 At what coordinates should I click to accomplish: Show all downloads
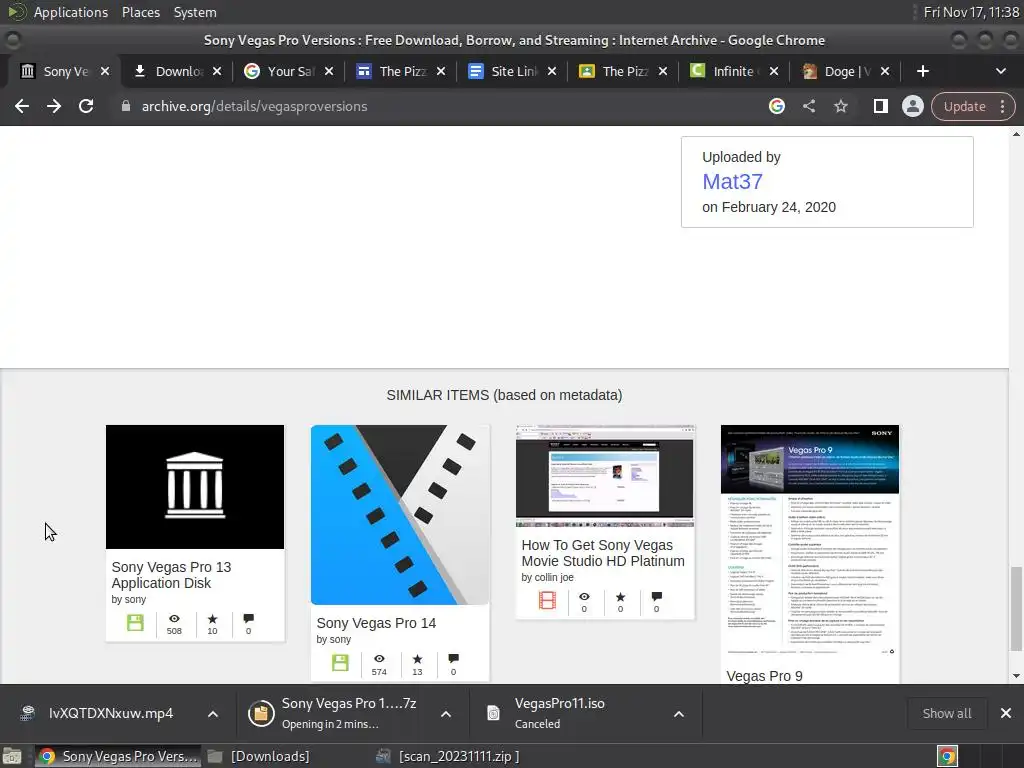click(946, 714)
